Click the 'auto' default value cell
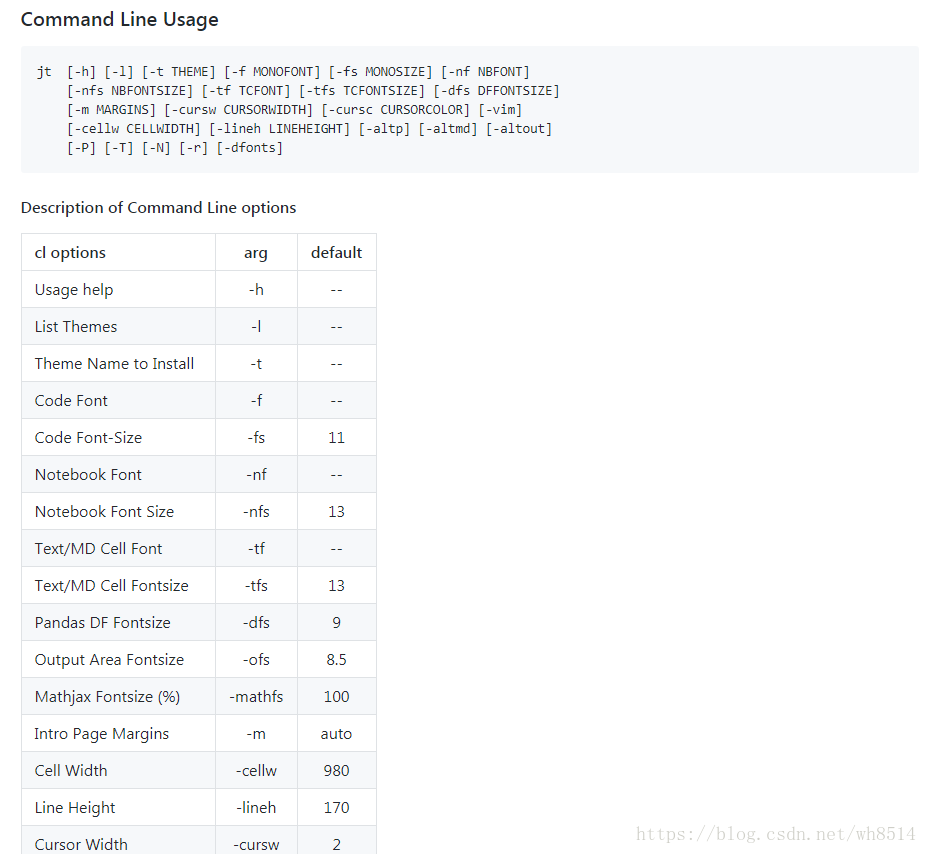Screen dimensions: 927x854 tap(336, 733)
